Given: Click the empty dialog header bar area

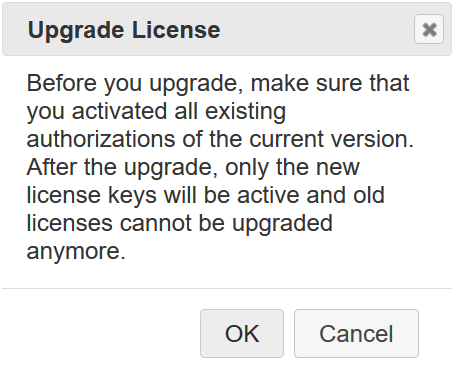Looking at the screenshot, I should pyautogui.click(x=317, y=29).
